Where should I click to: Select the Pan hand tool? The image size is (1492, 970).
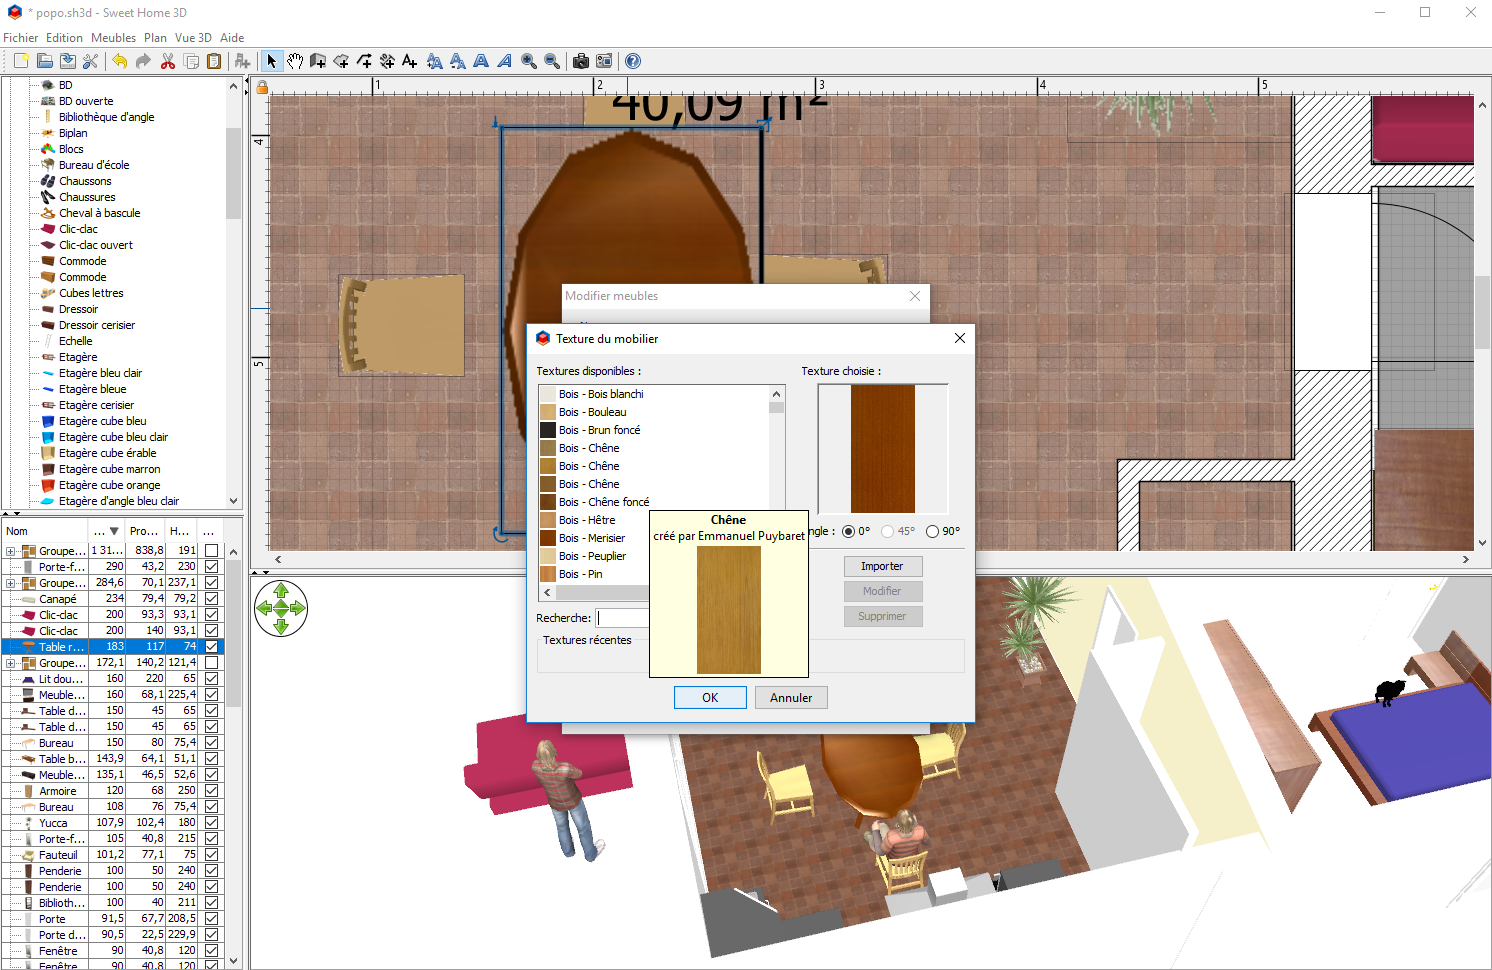click(x=295, y=61)
